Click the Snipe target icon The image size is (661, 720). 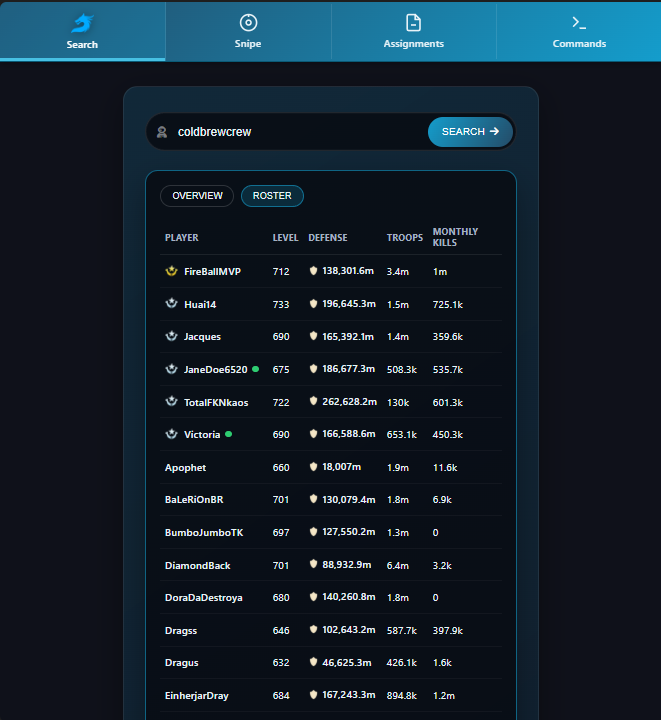point(248,23)
